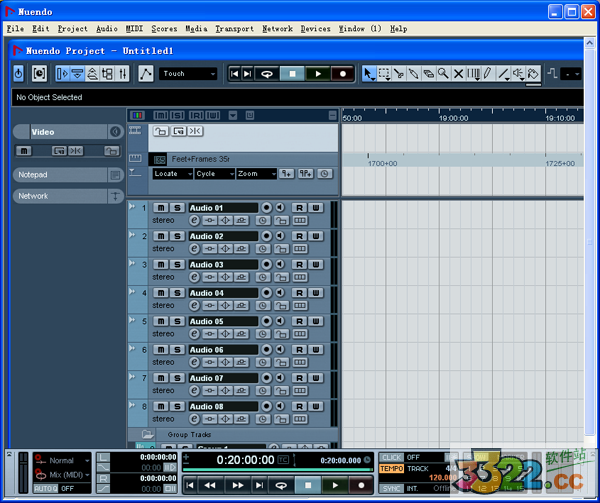Select the Split scissors tool

pyautogui.click(x=399, y=73)
